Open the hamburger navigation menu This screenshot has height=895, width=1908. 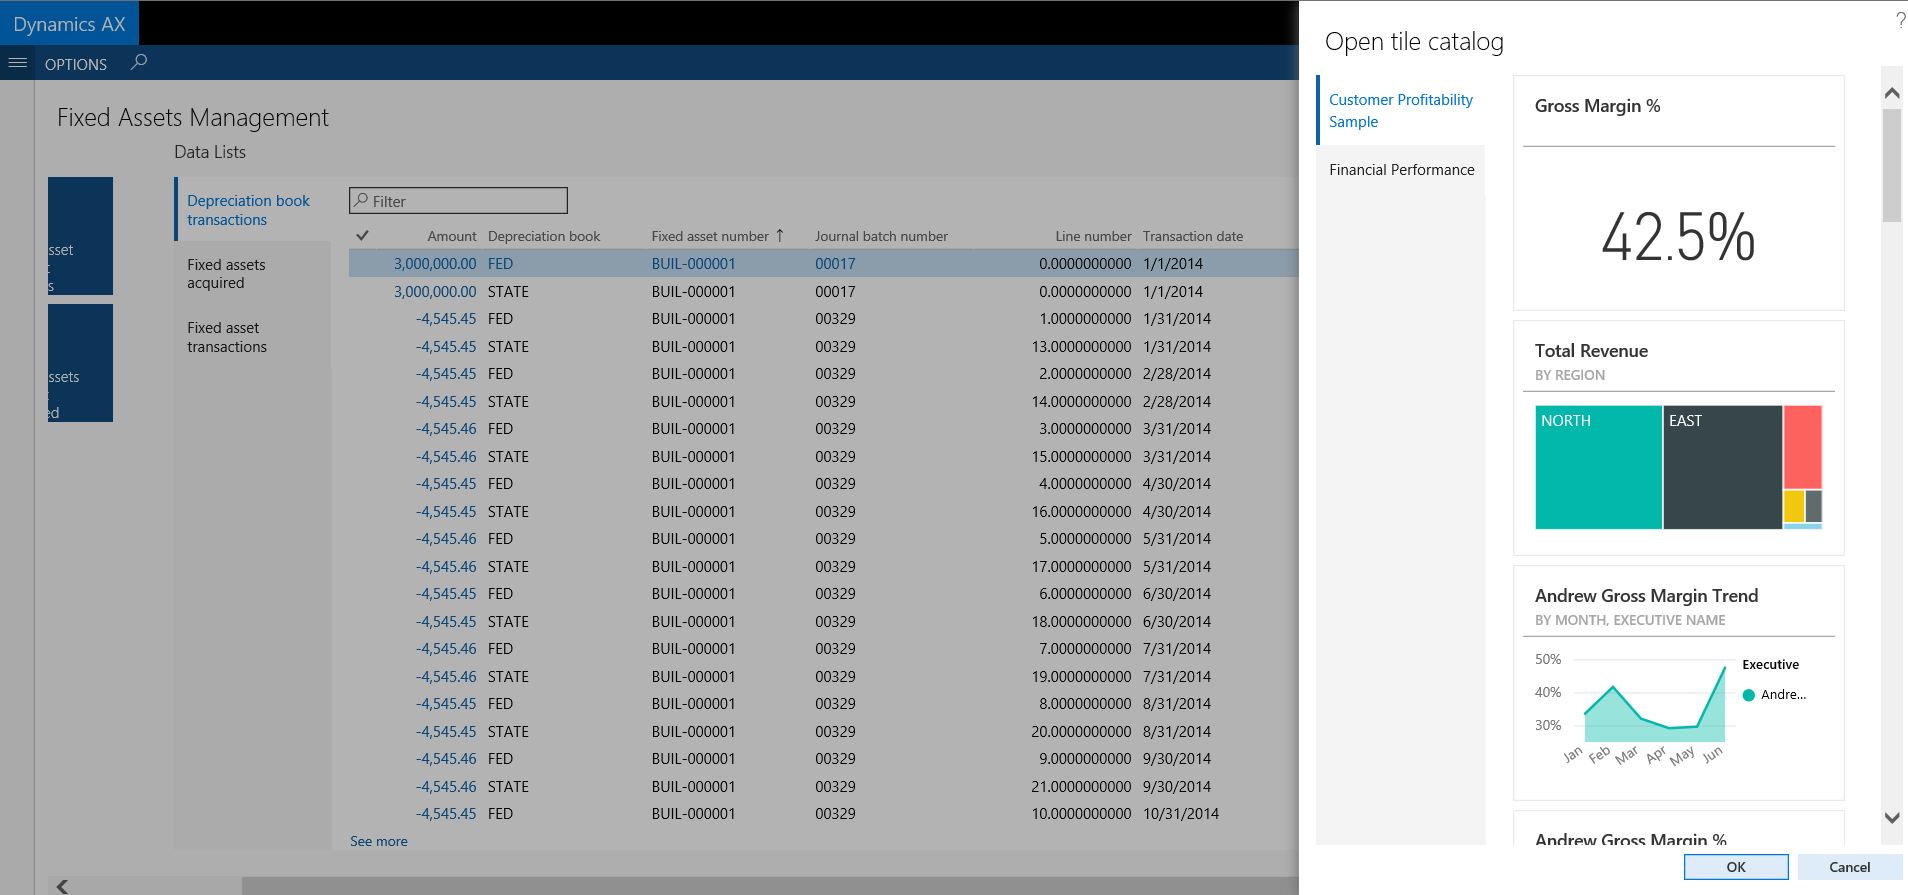16,63
